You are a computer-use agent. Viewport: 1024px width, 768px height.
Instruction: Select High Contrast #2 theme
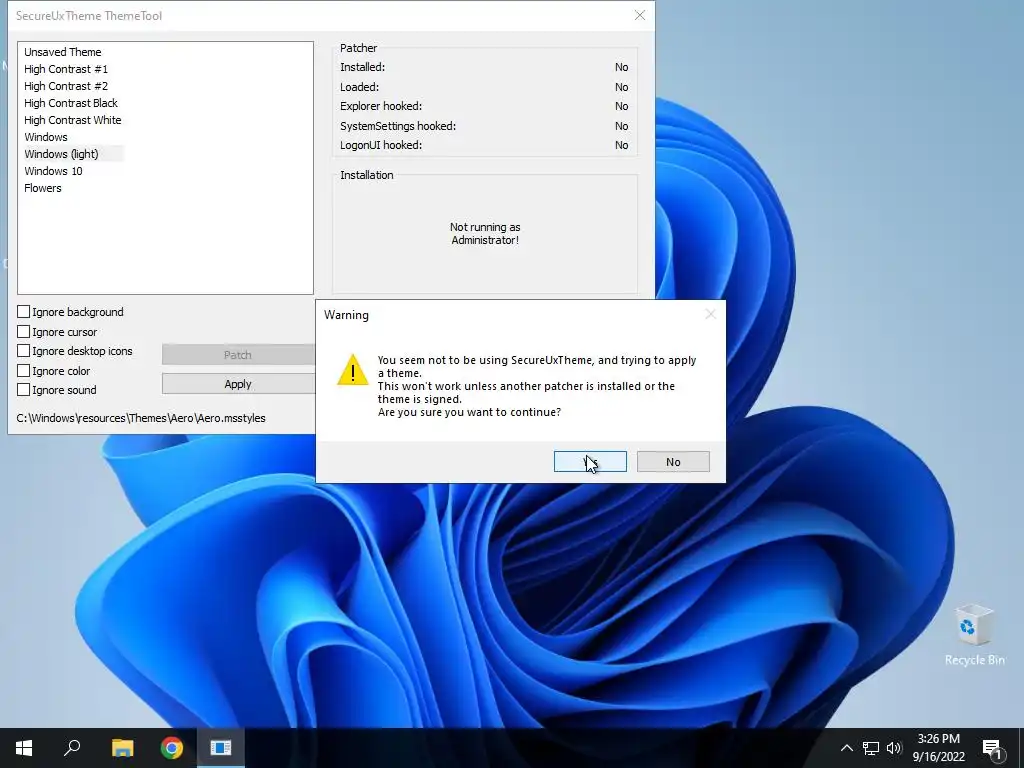pyautogui.click(x=66, y=86)
